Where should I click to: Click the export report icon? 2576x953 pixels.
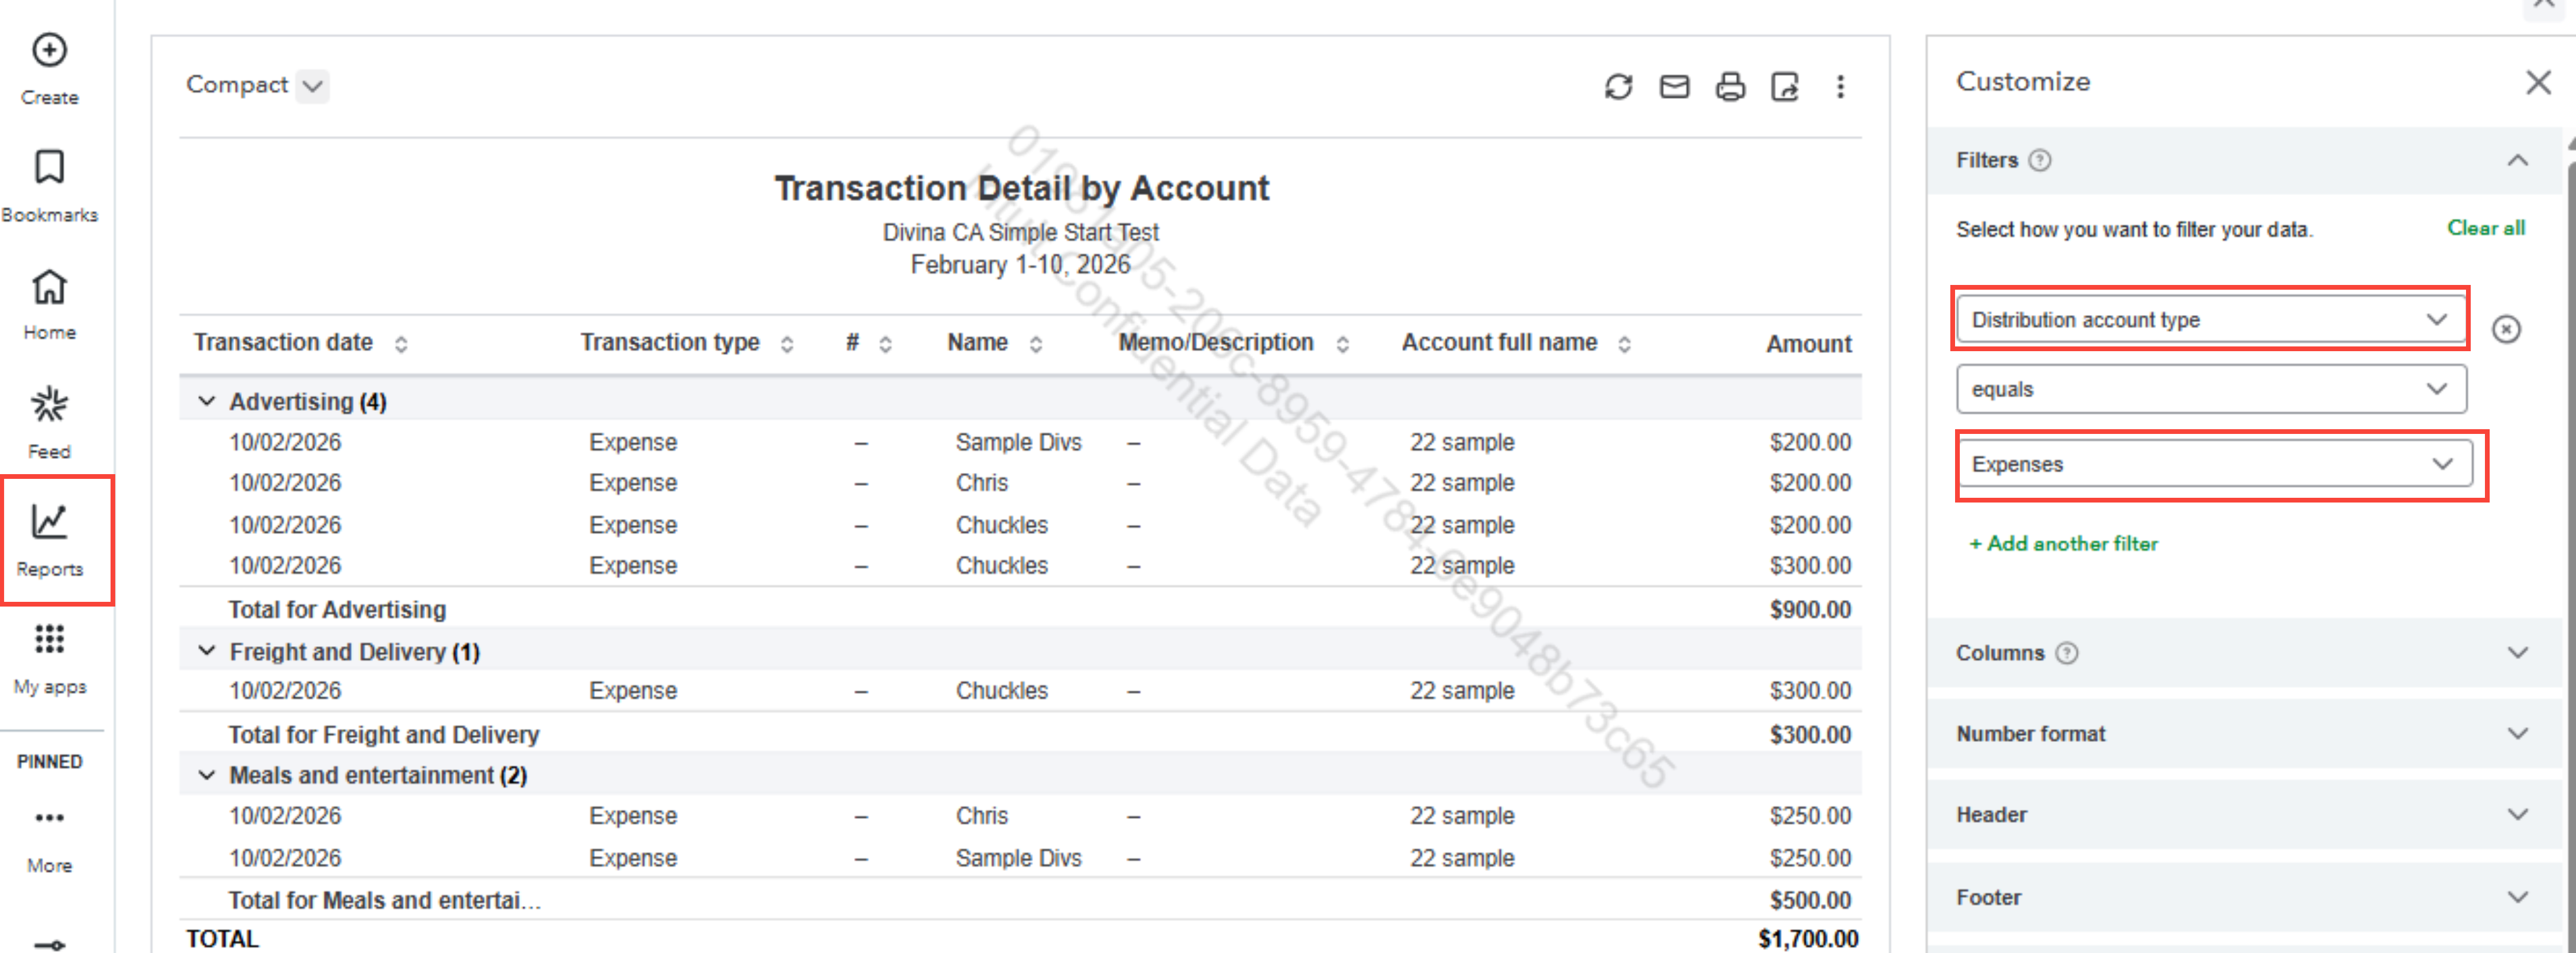tap(1784, 87)
